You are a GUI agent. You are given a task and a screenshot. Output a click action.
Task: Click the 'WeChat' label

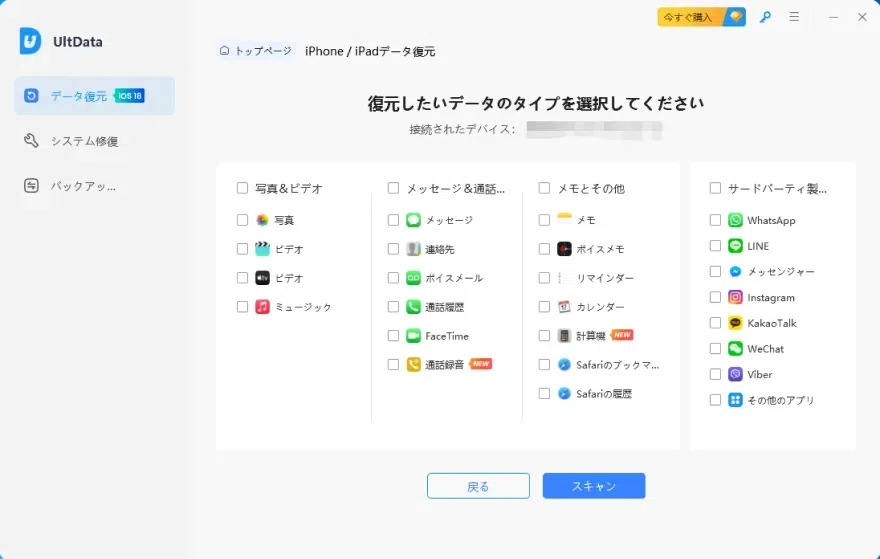coord(766,349)
